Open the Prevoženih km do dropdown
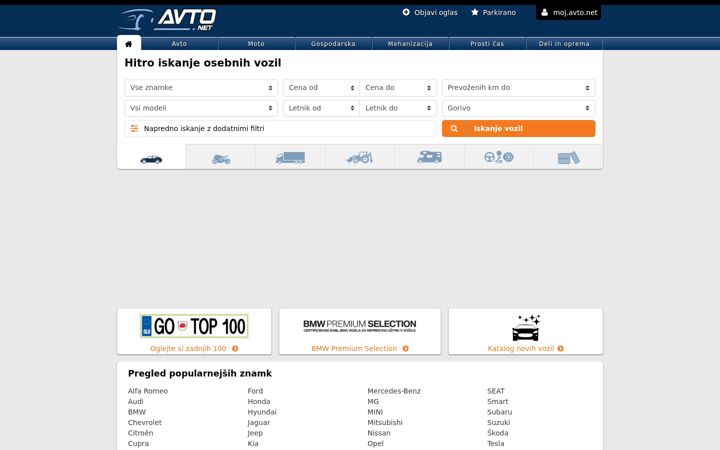The image size is (720, 450). click(519, 88)
